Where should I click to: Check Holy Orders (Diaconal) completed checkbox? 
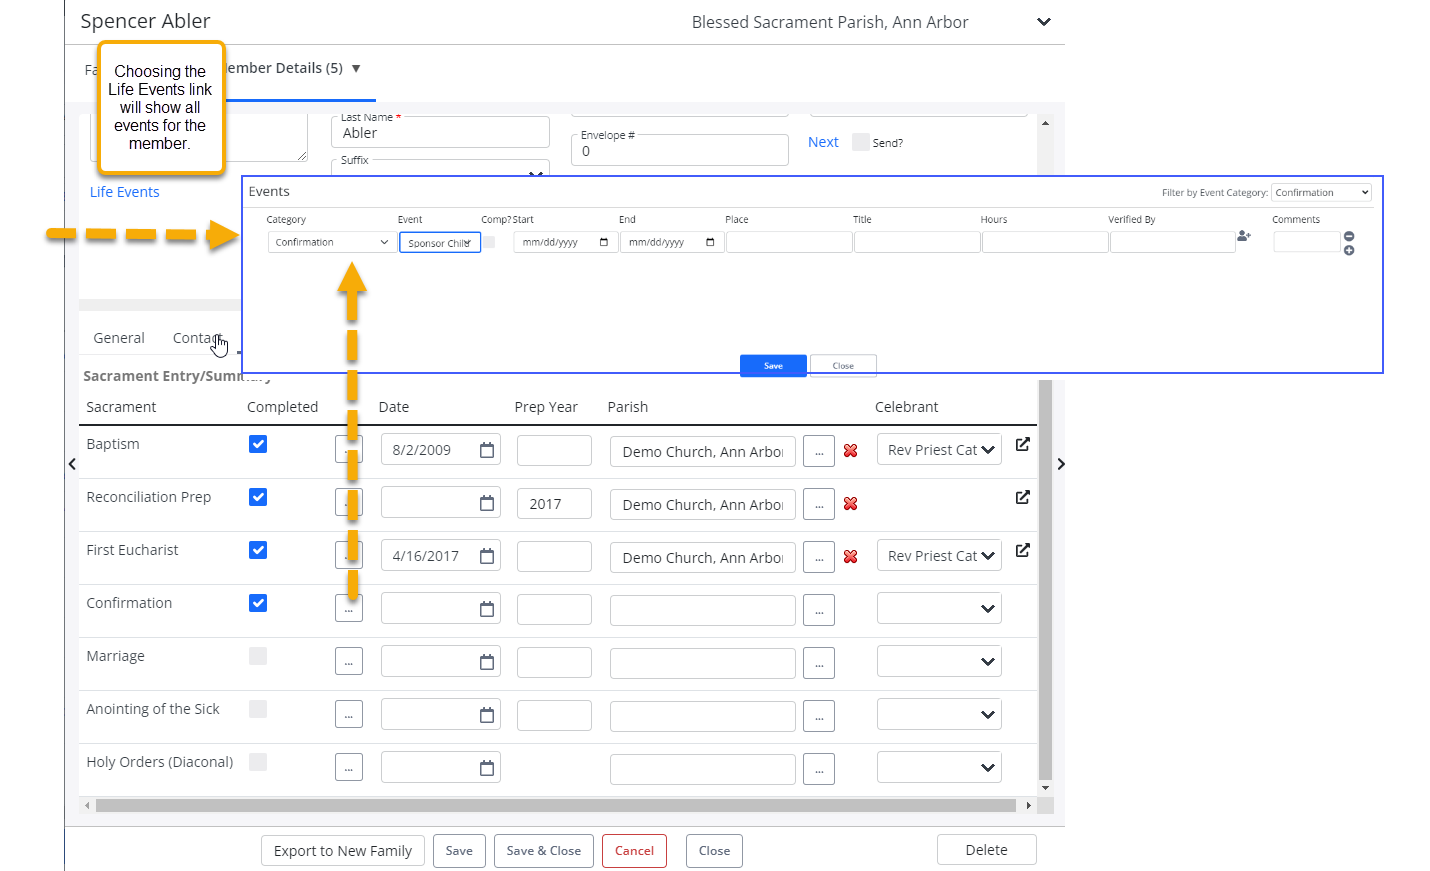(x=258, y=762)
